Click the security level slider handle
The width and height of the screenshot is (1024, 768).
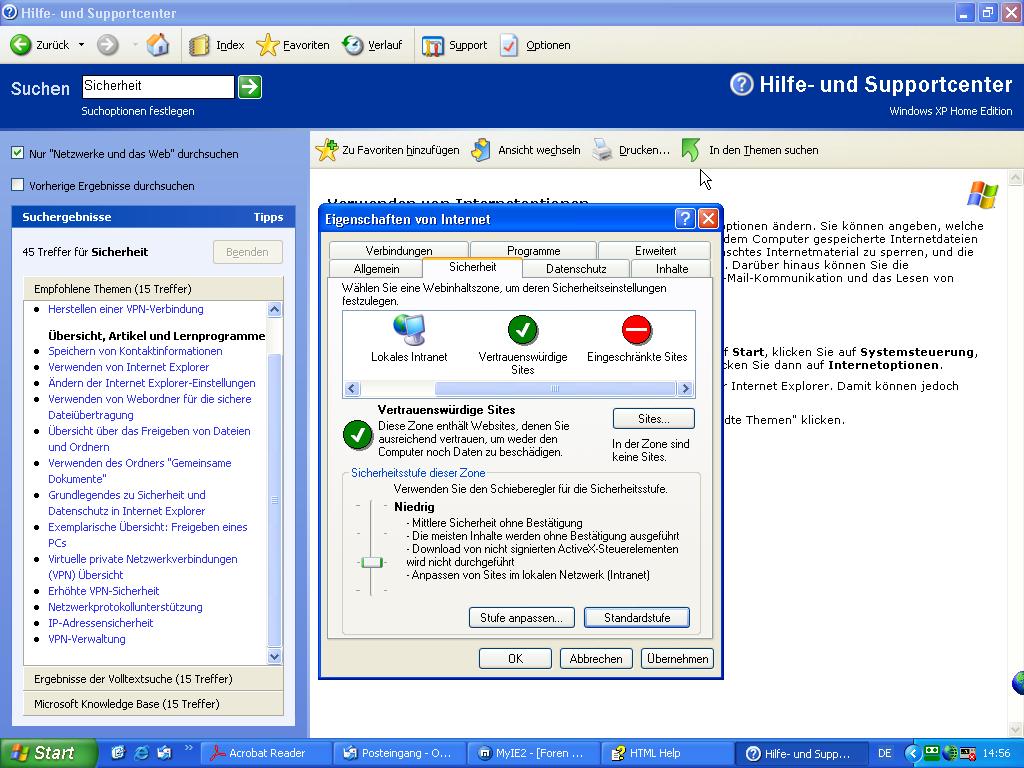click(372, 562)
